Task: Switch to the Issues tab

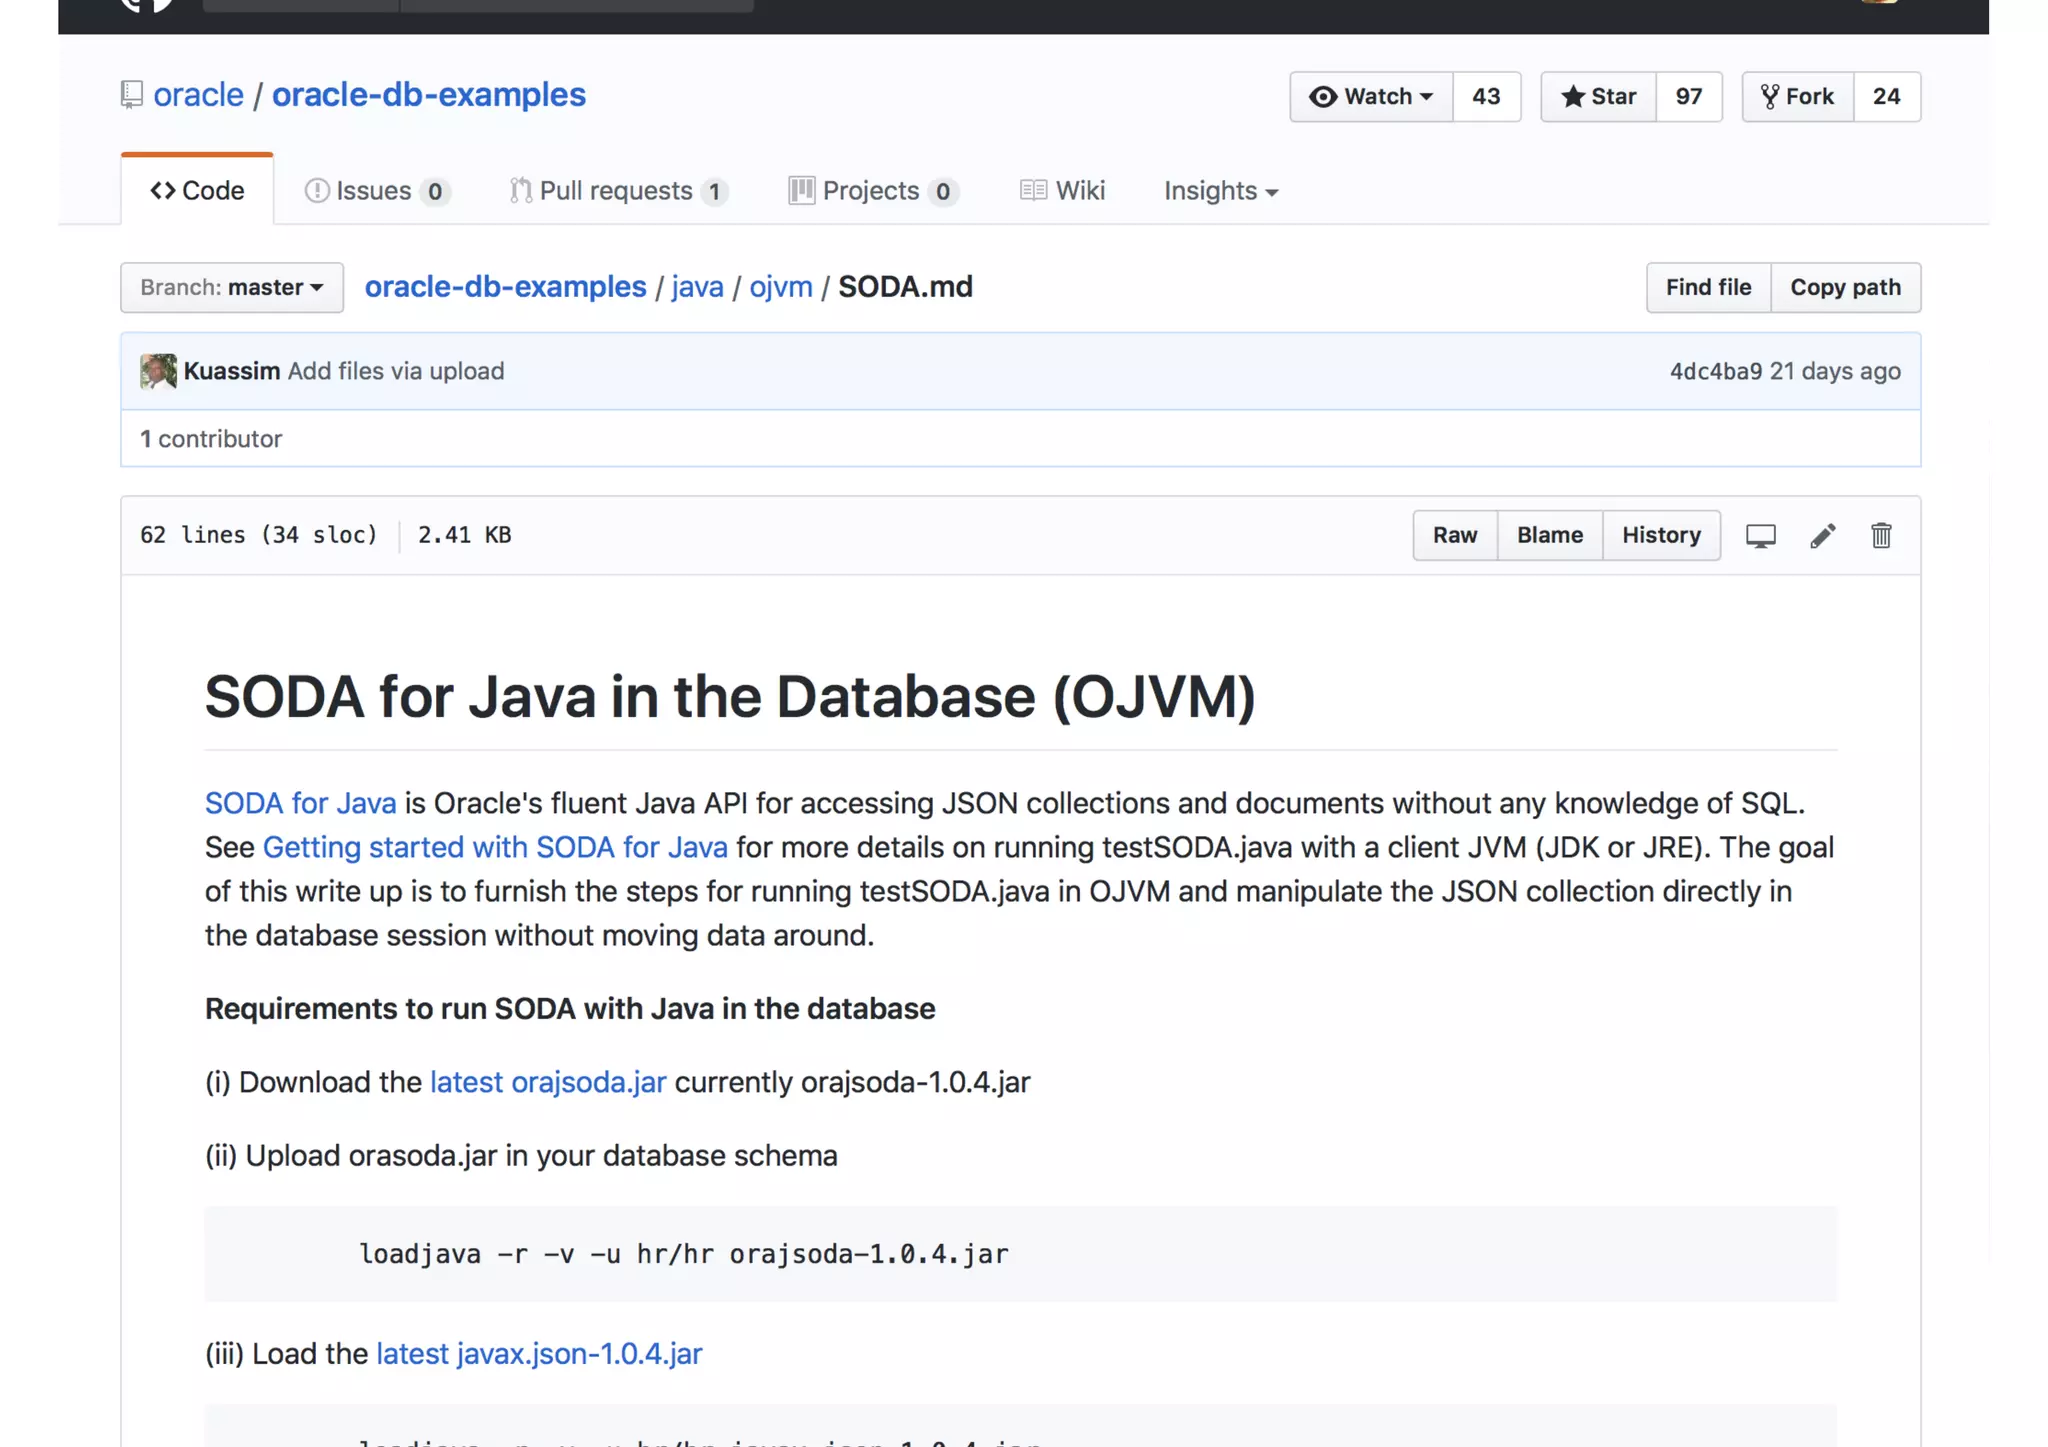Action: tap(376, 191)
